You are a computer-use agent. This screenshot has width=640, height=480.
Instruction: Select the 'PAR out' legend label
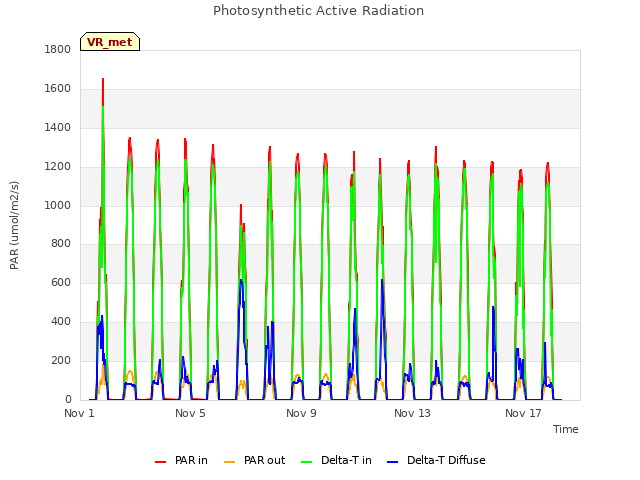[x=264, y=460]
